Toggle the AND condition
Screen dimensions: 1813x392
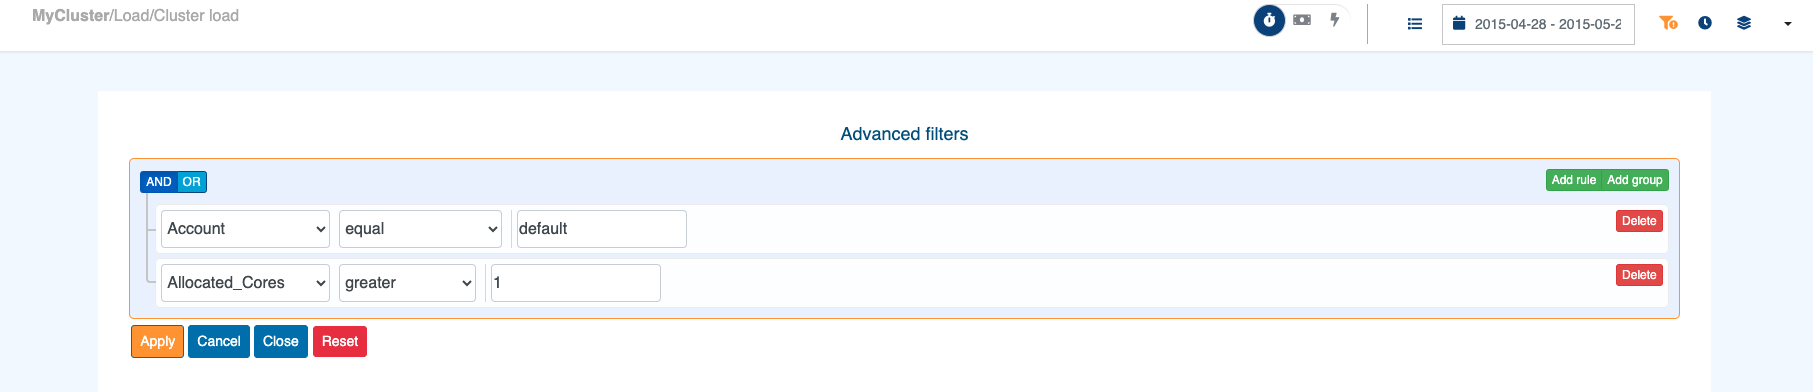(158, 182)
